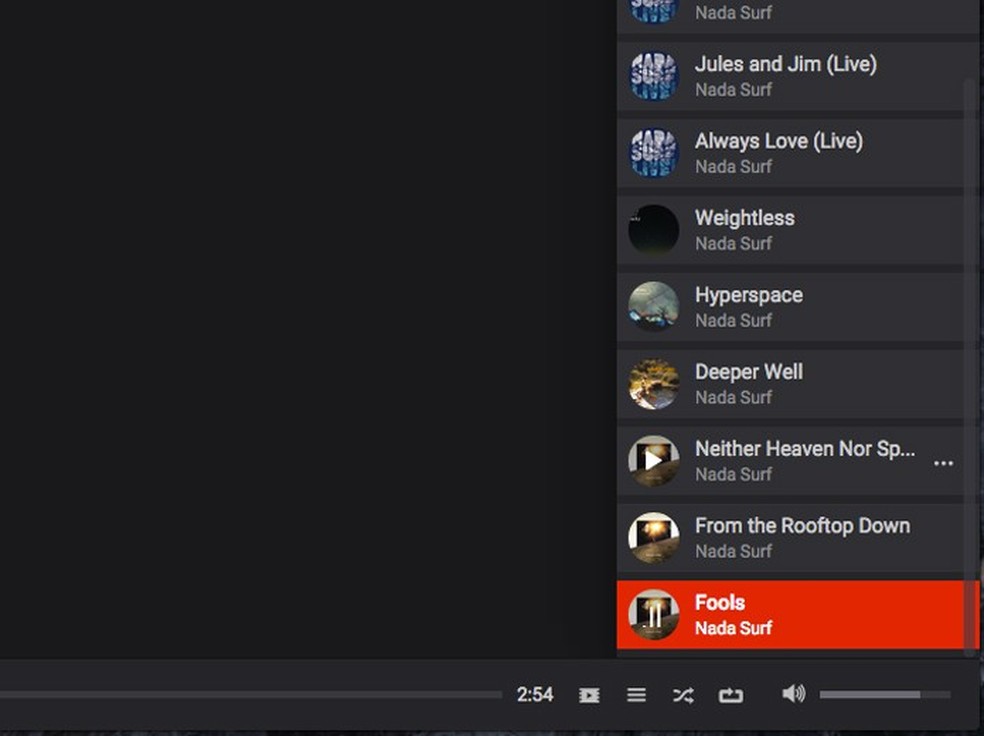Open Nada Surf artist under Weightless

pos(733,243)
